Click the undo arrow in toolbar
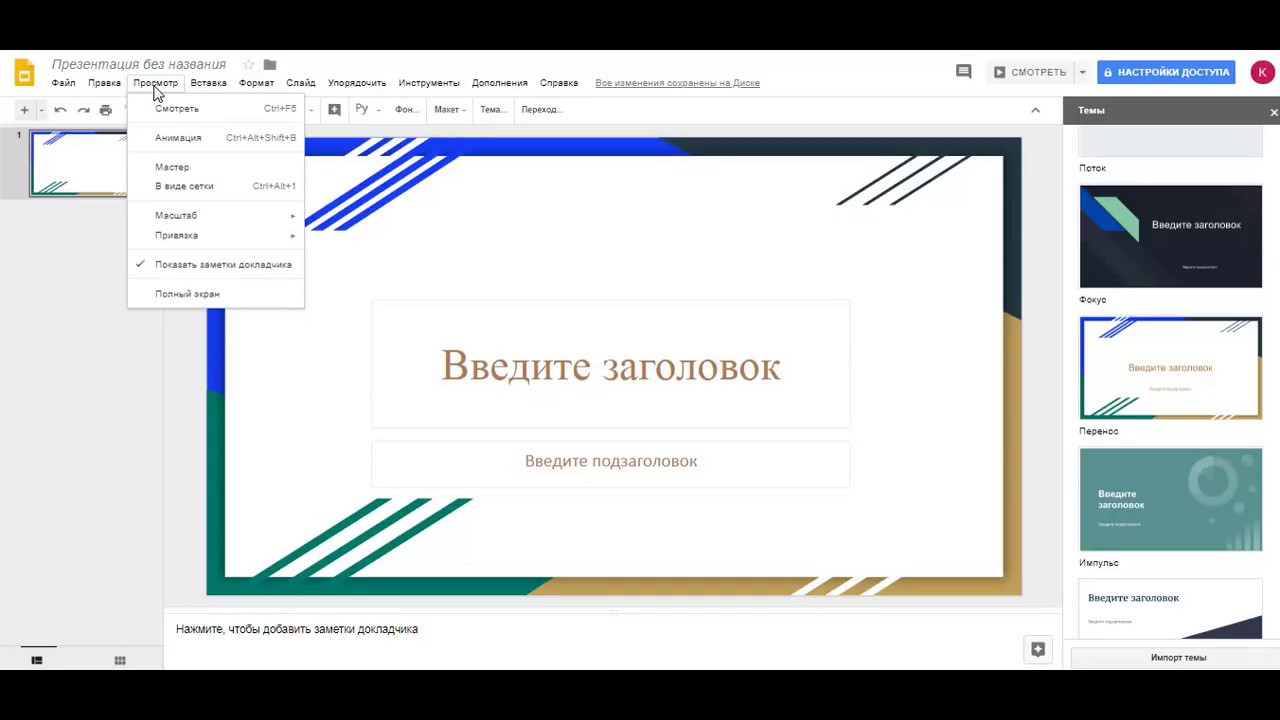The width and height of the screenshot is (1280, 720). (x=61, y=110)
